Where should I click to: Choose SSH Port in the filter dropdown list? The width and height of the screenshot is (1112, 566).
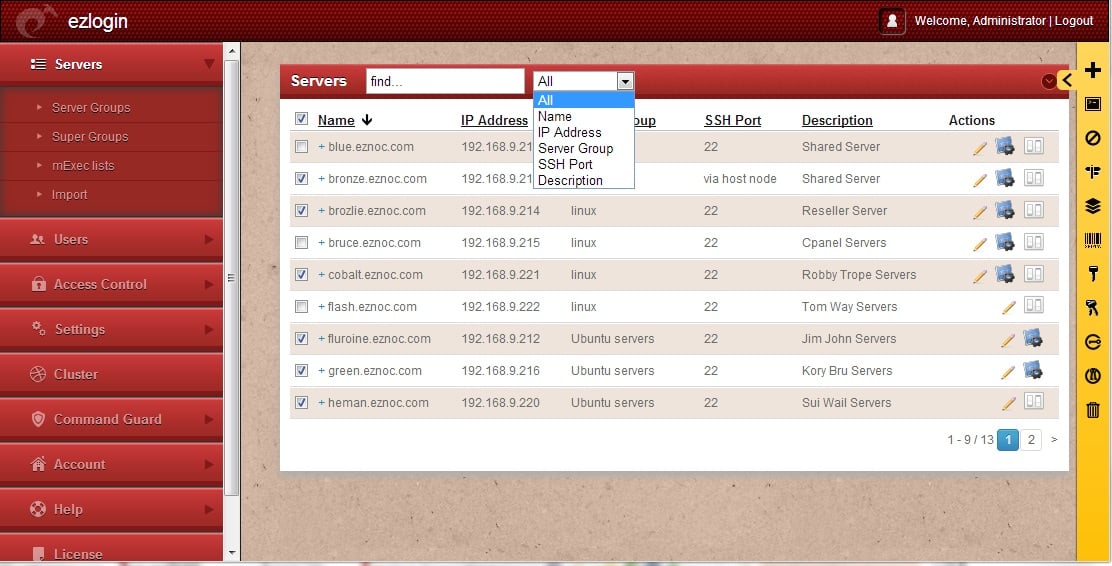[584, 165]
